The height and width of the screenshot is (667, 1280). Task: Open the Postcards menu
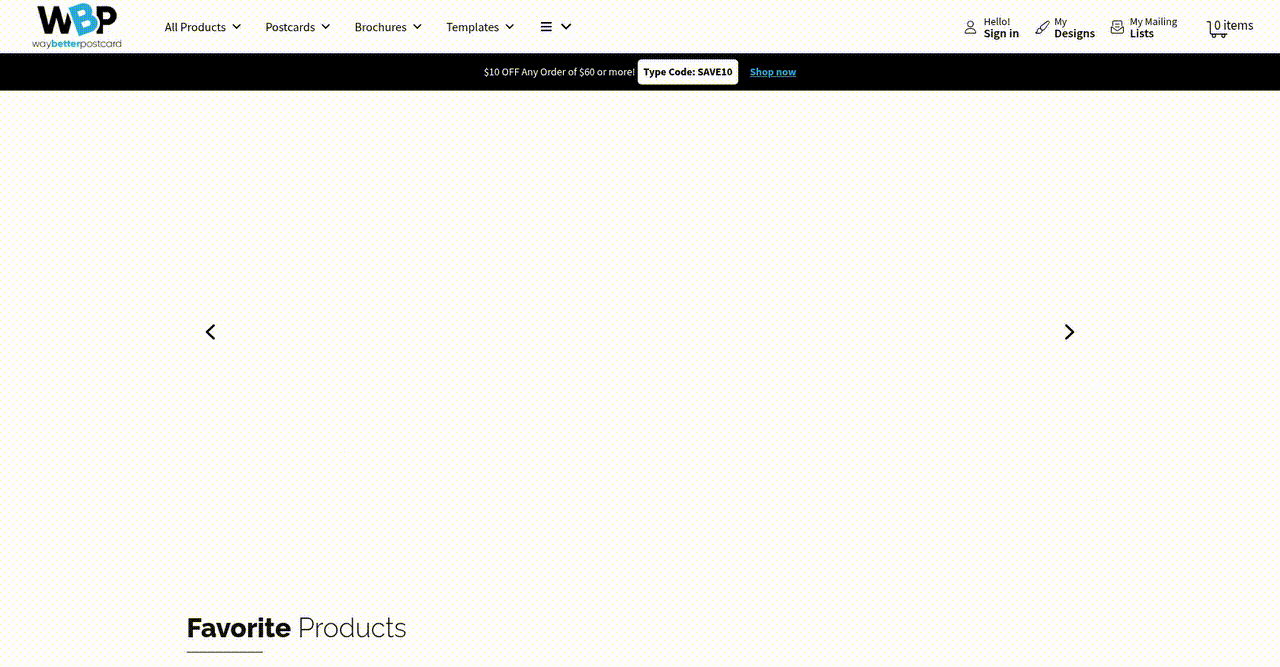(x=290, y=27)
